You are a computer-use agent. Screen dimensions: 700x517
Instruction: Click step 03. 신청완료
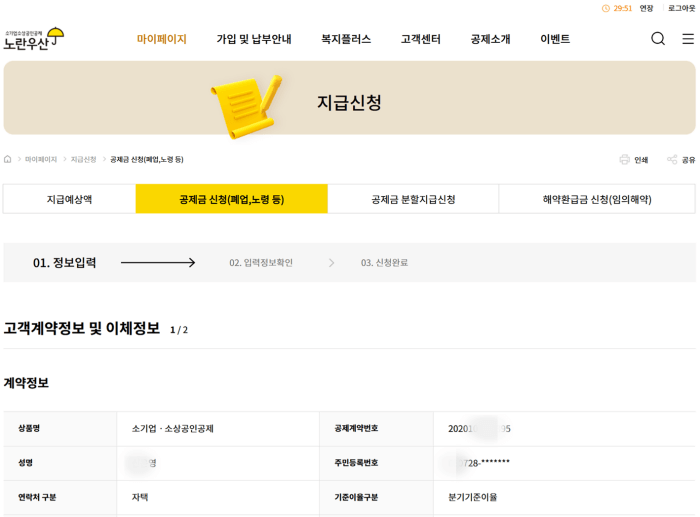click(x=384, y=263)
